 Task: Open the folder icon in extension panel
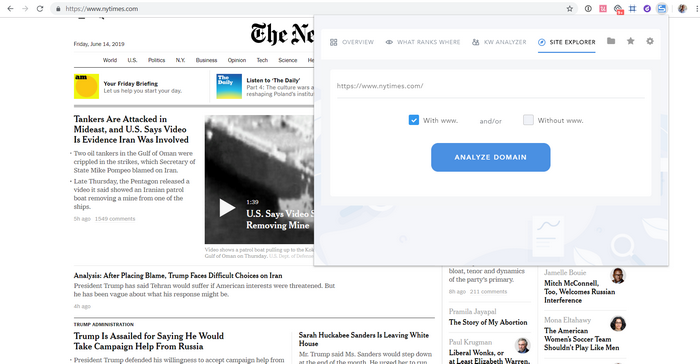click(x=611, y=41)
